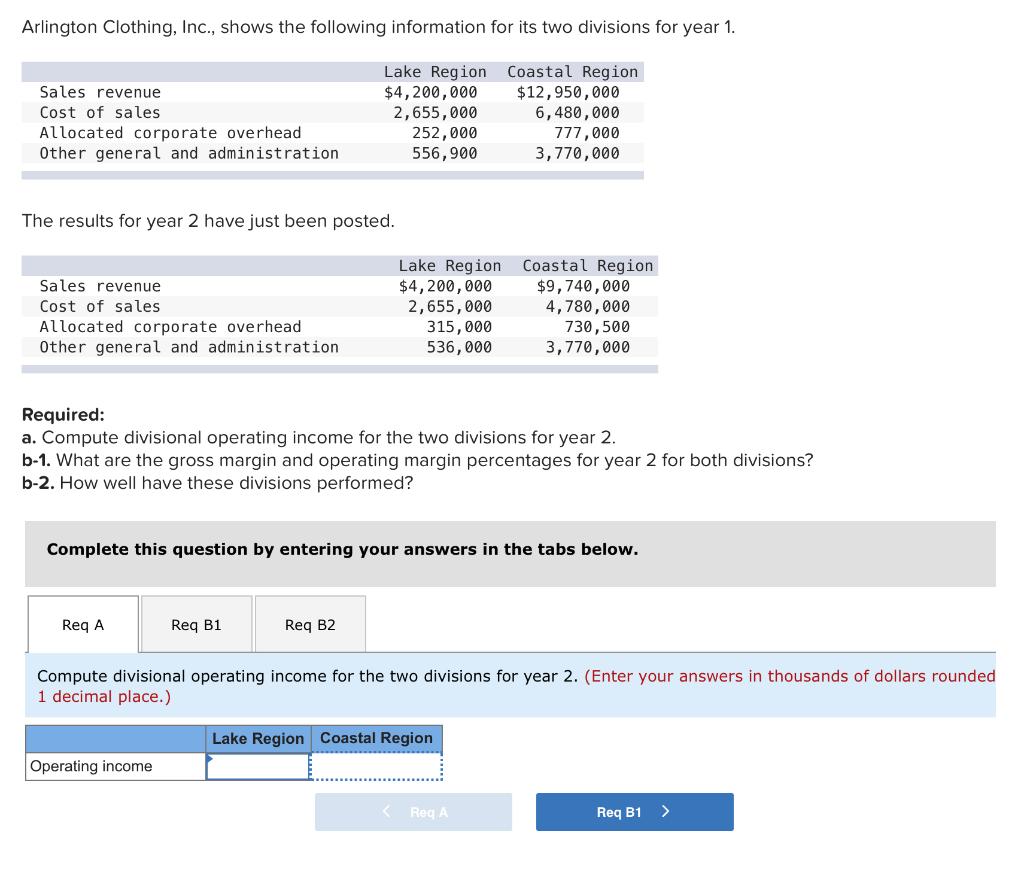Select year 2 Coastal overhead value 730,500
The height and width of the screenshot is (891, 1024).
click(x=597, y=327)
